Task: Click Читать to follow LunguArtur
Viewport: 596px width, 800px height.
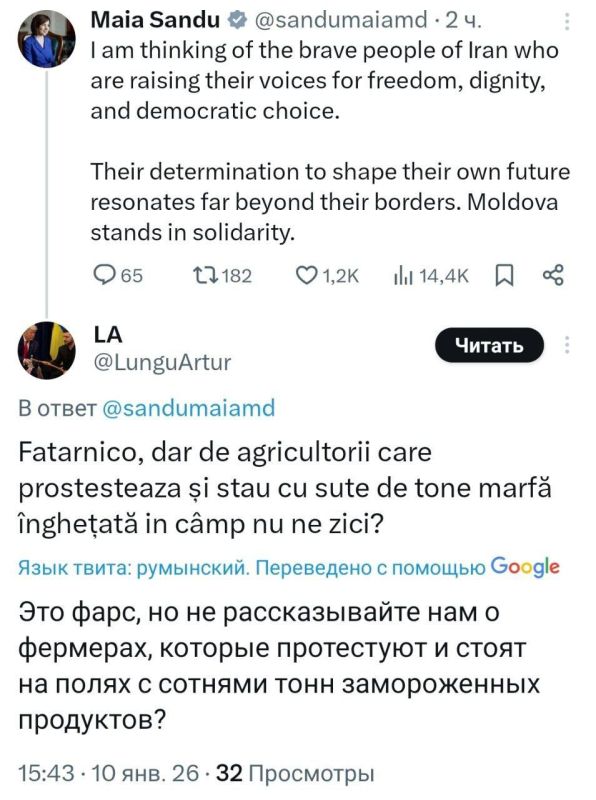Action: (x=487, y=344)
